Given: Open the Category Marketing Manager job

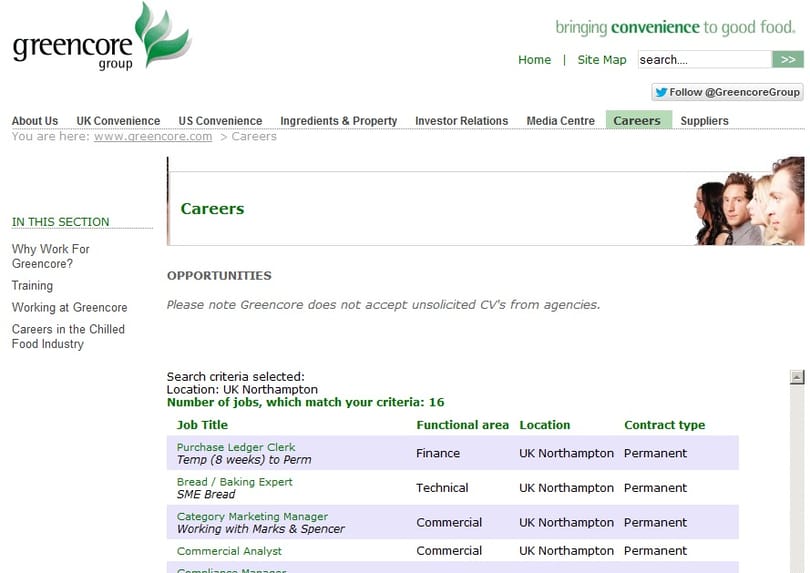Looking at the screenshot, I should [x=252, y=516].
